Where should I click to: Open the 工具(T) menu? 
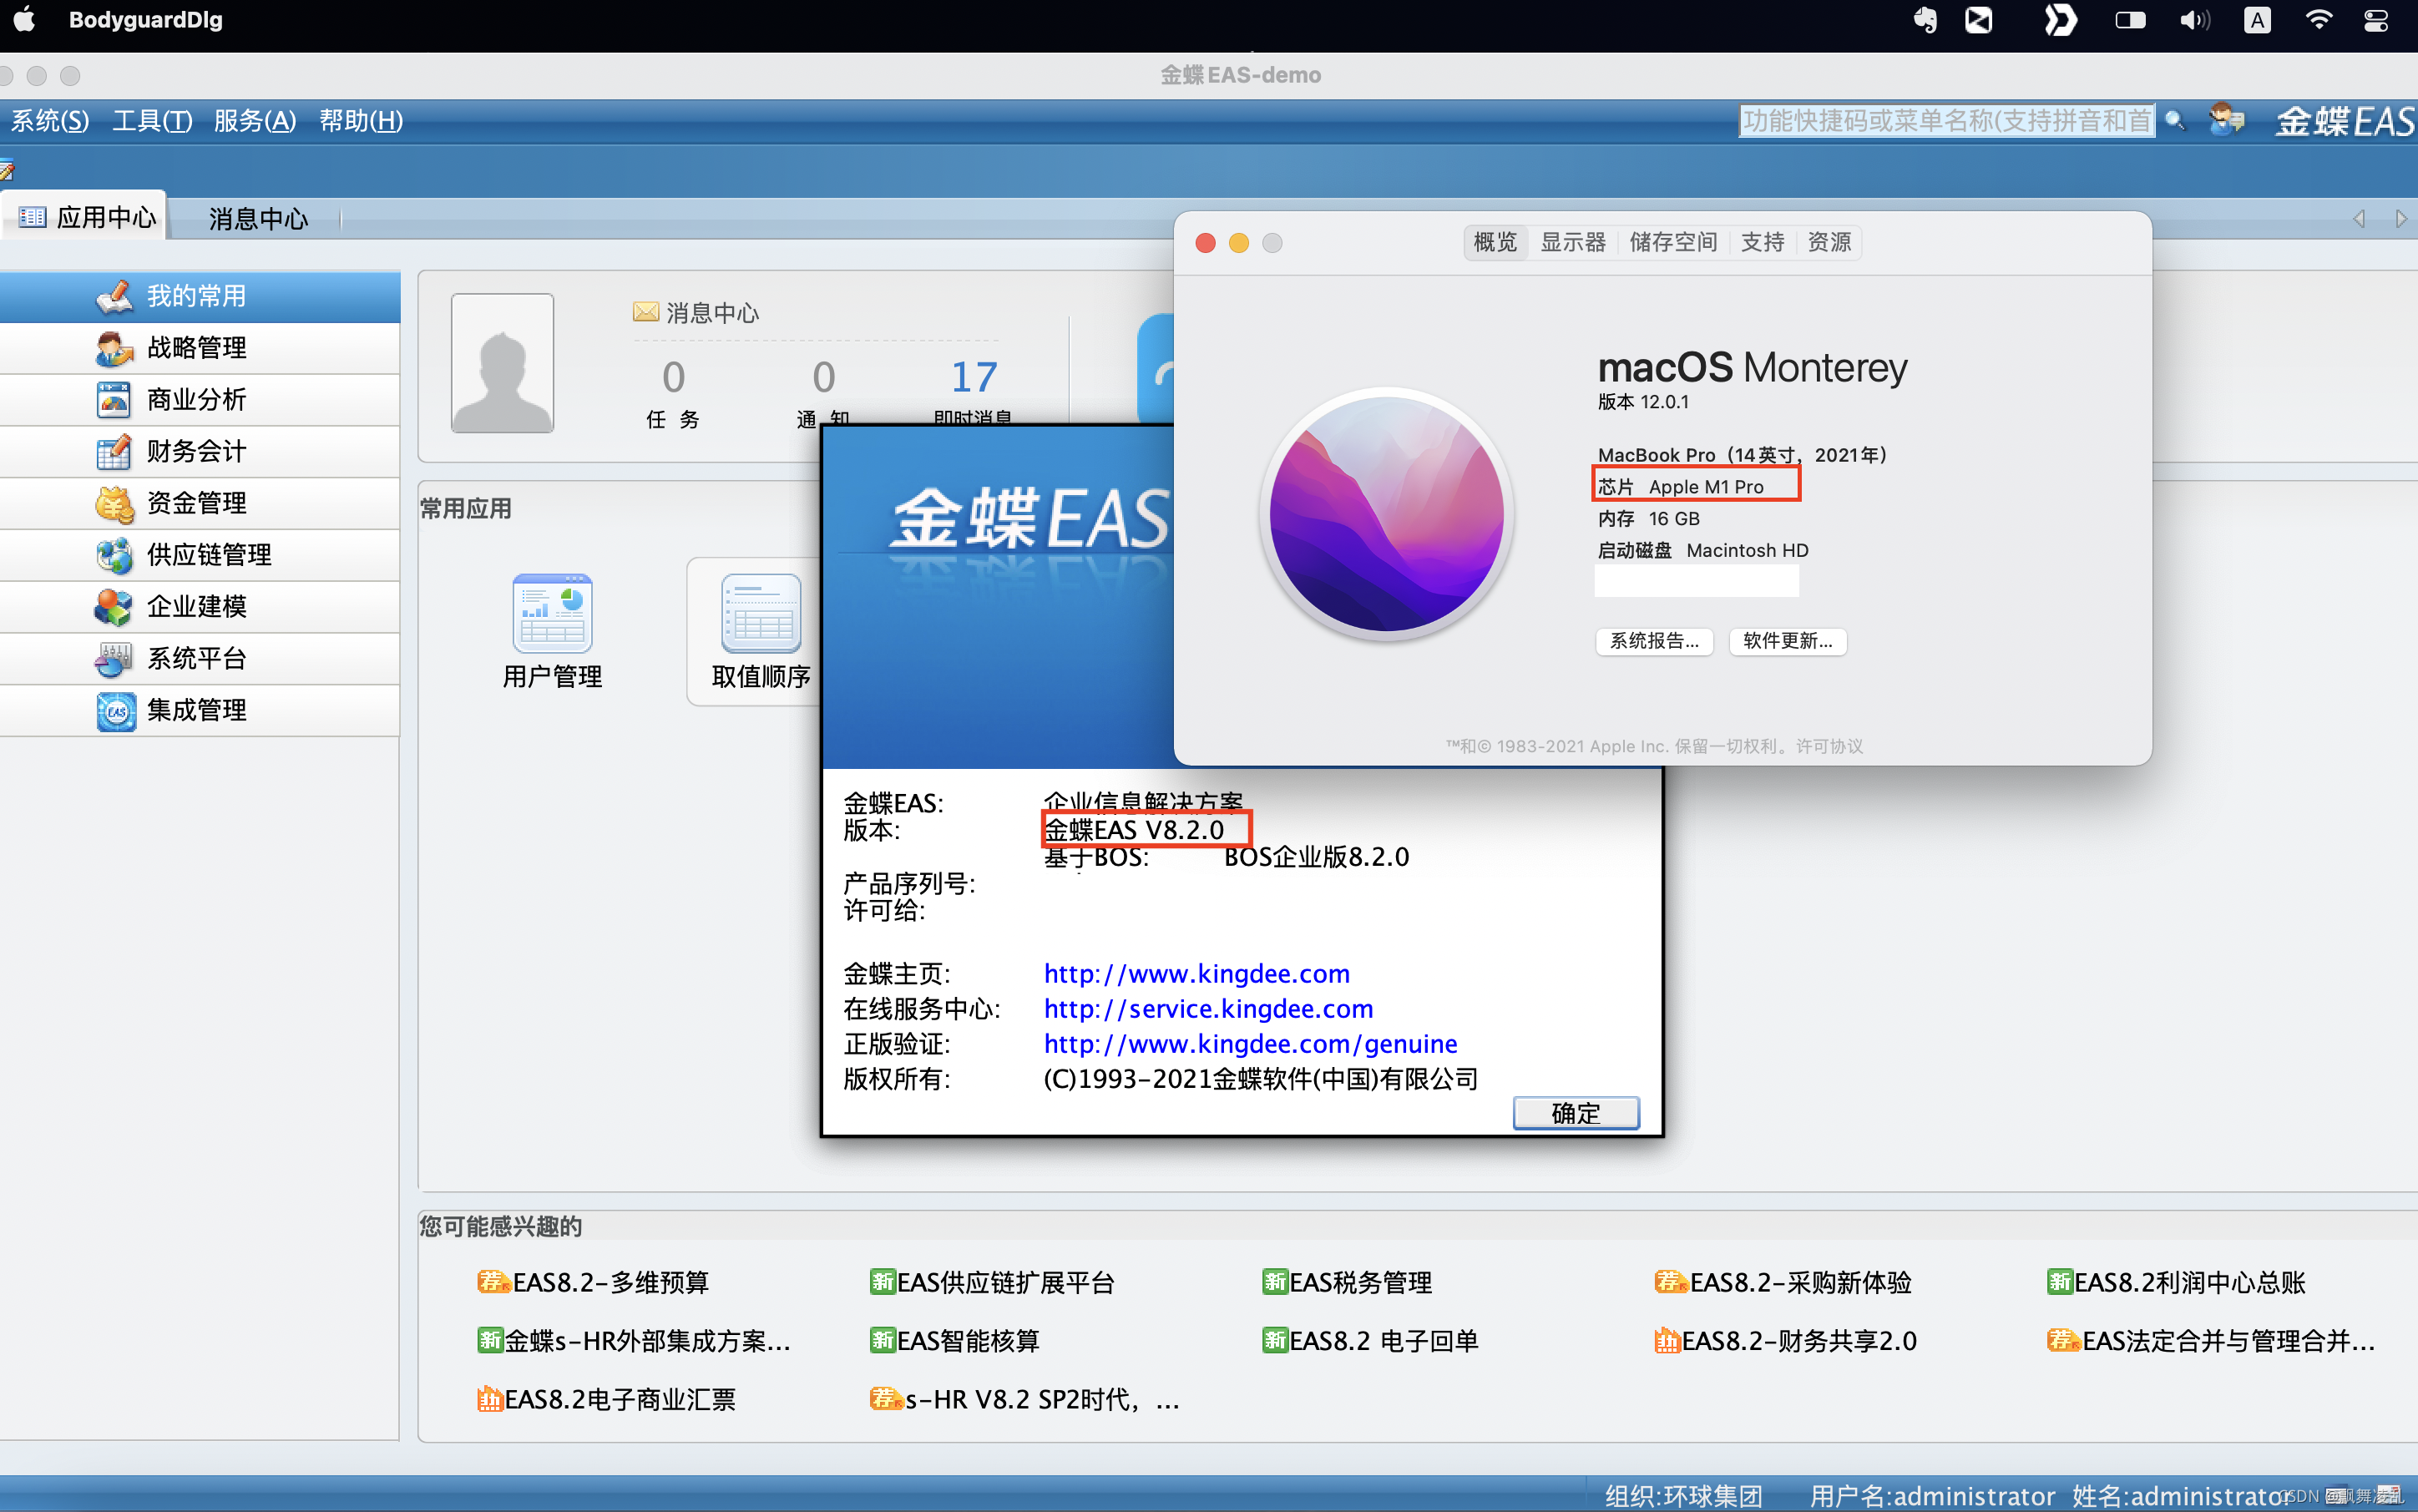pyautogui.click(x=152, y=121)
